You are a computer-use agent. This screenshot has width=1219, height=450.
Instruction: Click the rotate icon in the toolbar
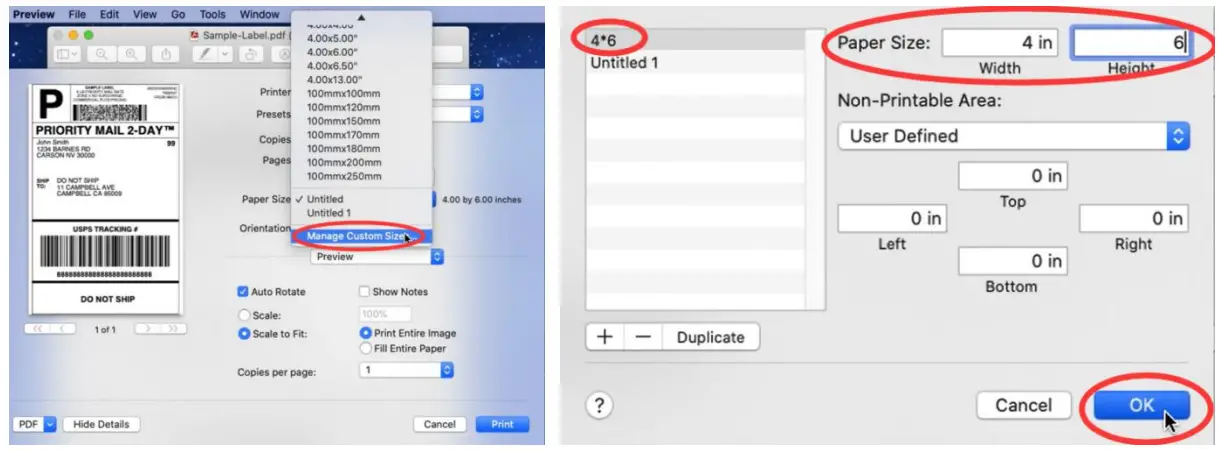click(251, 54)
